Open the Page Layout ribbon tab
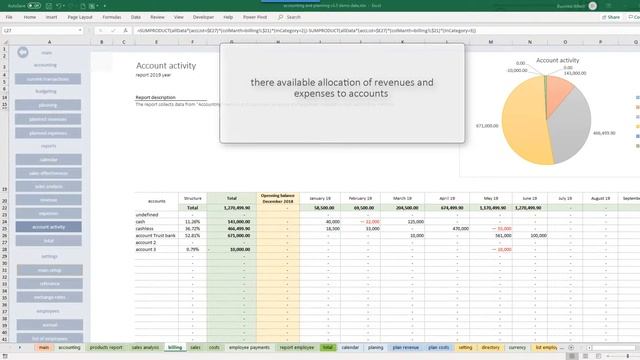Image resolution: width=640 pixels, height=360 pixels. 80,17
